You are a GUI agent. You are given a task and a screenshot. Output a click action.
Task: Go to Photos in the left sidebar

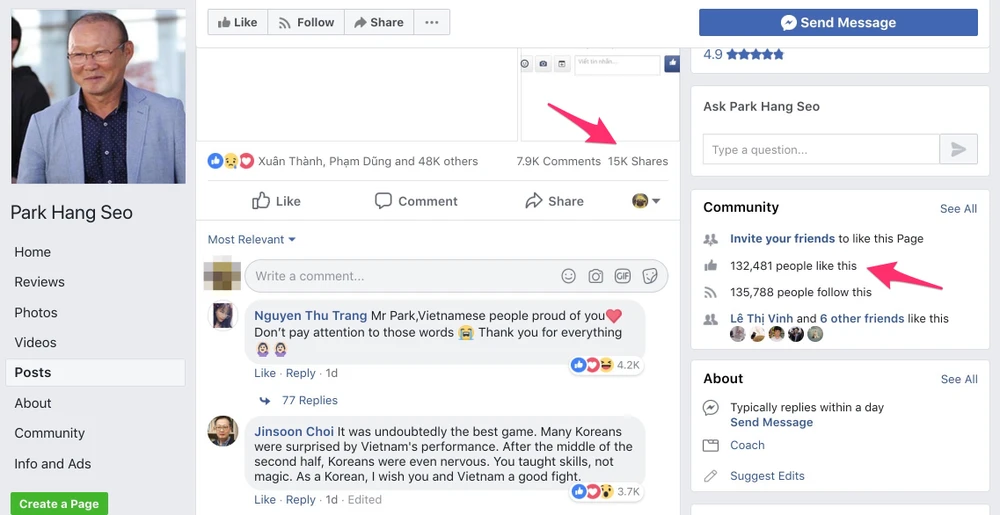pos(36,312)
